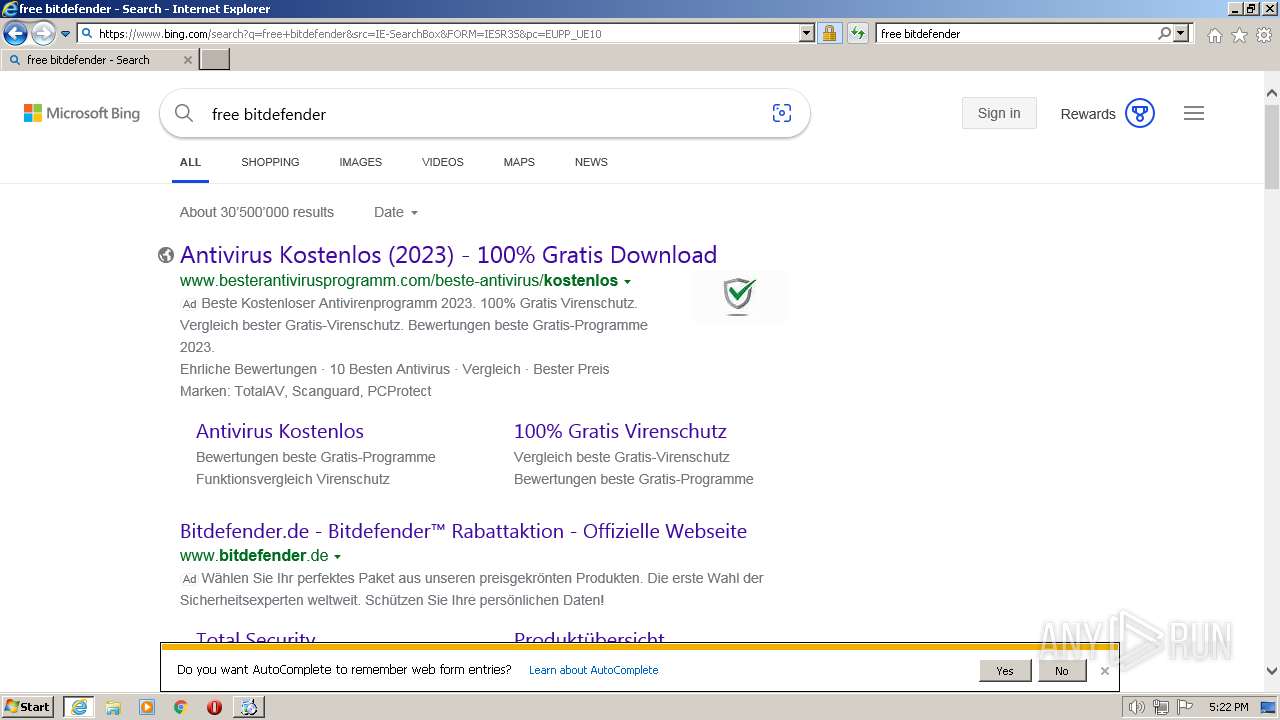Viewport: 1280px width, 720px height.
Task: Switch to the IMAGES tab
Action: click(360, 162)
